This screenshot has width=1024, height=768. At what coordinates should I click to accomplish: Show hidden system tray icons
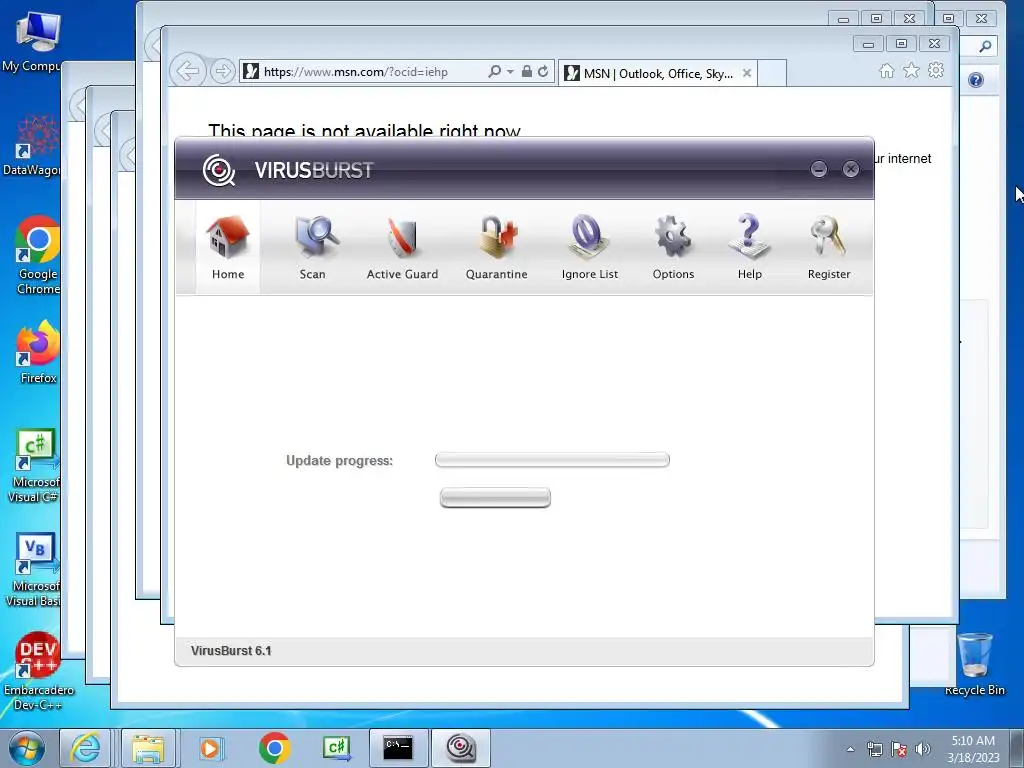(x=850, y=749)
